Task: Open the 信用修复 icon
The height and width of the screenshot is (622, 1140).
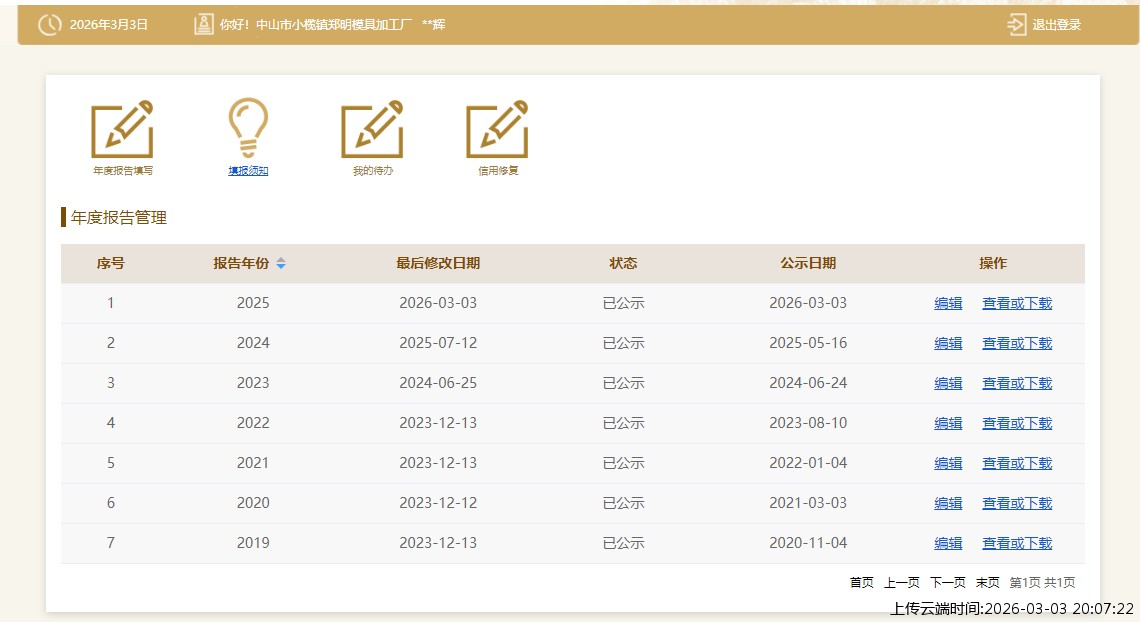Action: [497, 130]
